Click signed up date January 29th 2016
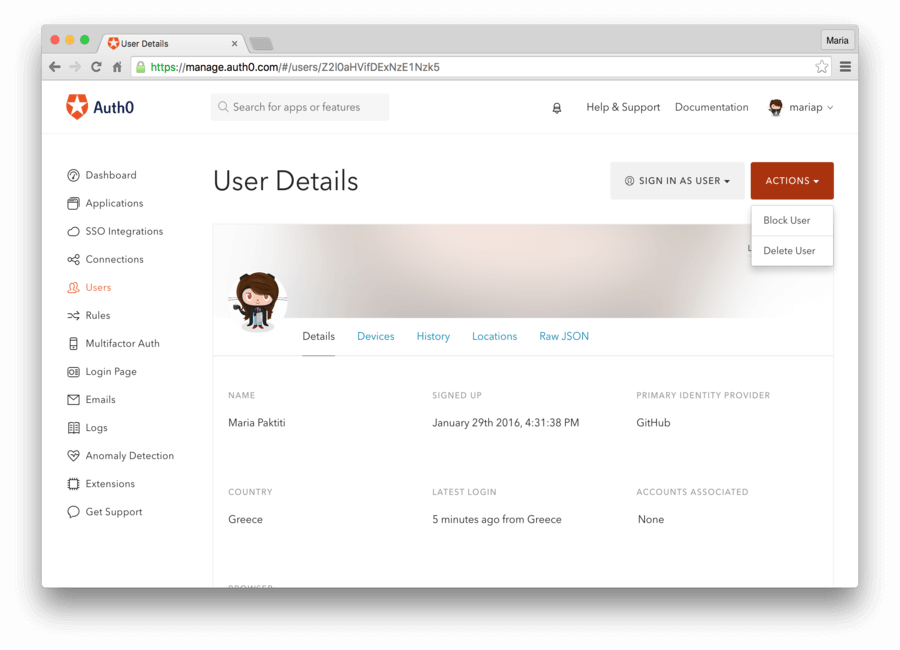Screen dimensions: 900x650 pos(506,423)
